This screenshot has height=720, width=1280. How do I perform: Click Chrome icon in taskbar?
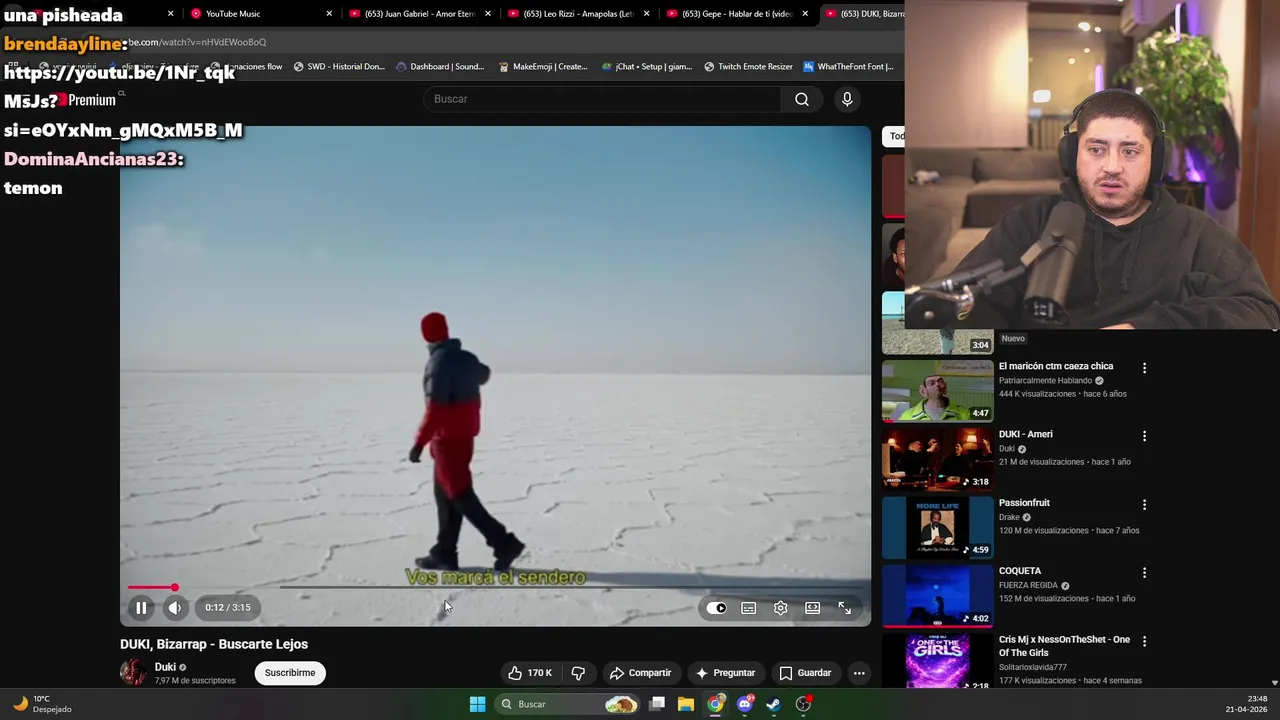[x=715, y=704]
